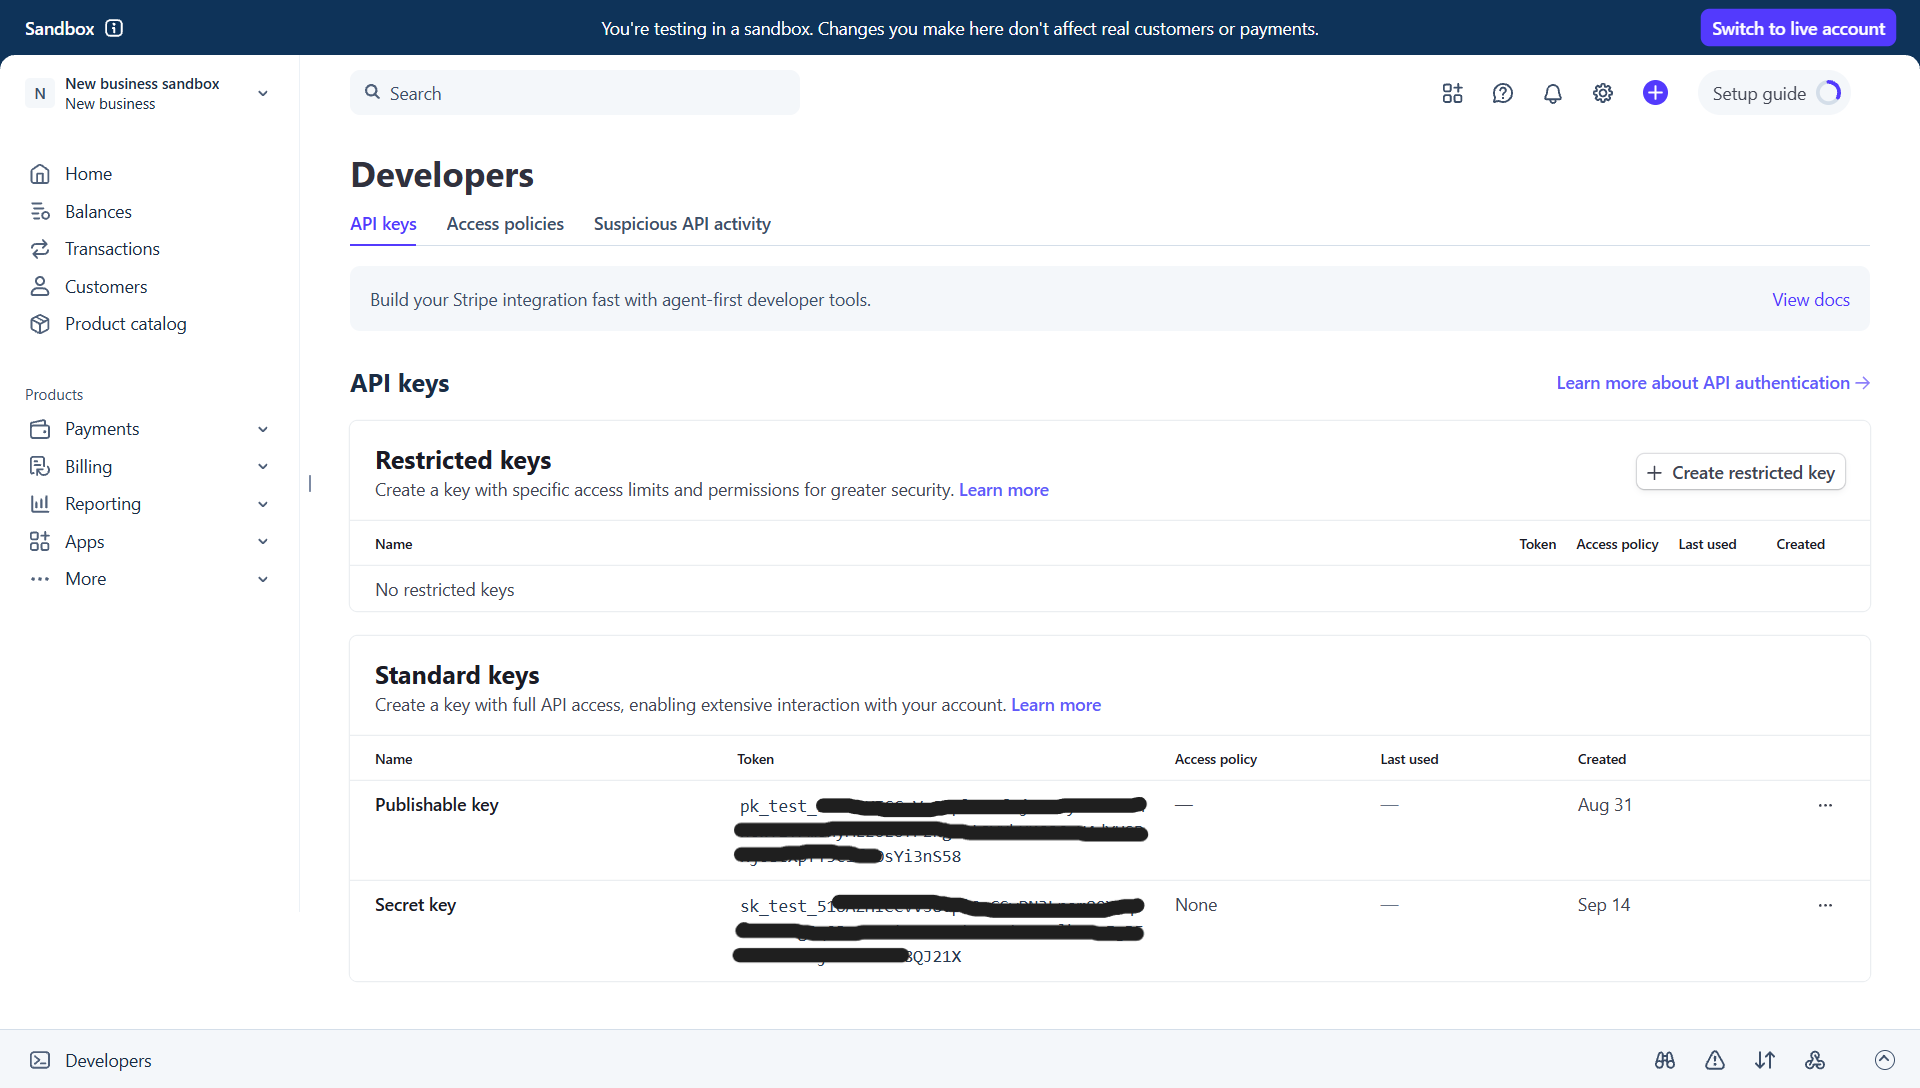Click the Home sidebar icon

(40, 174)
